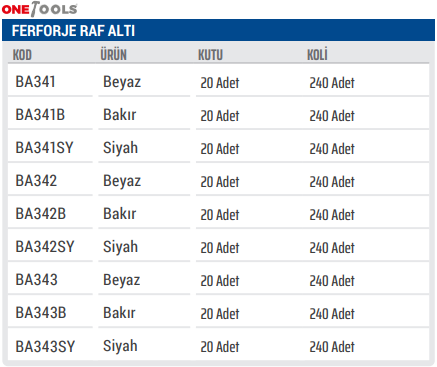Click Bakır in the BA342B row
Screen dimensions: 437x367
[x=119, y=214]
